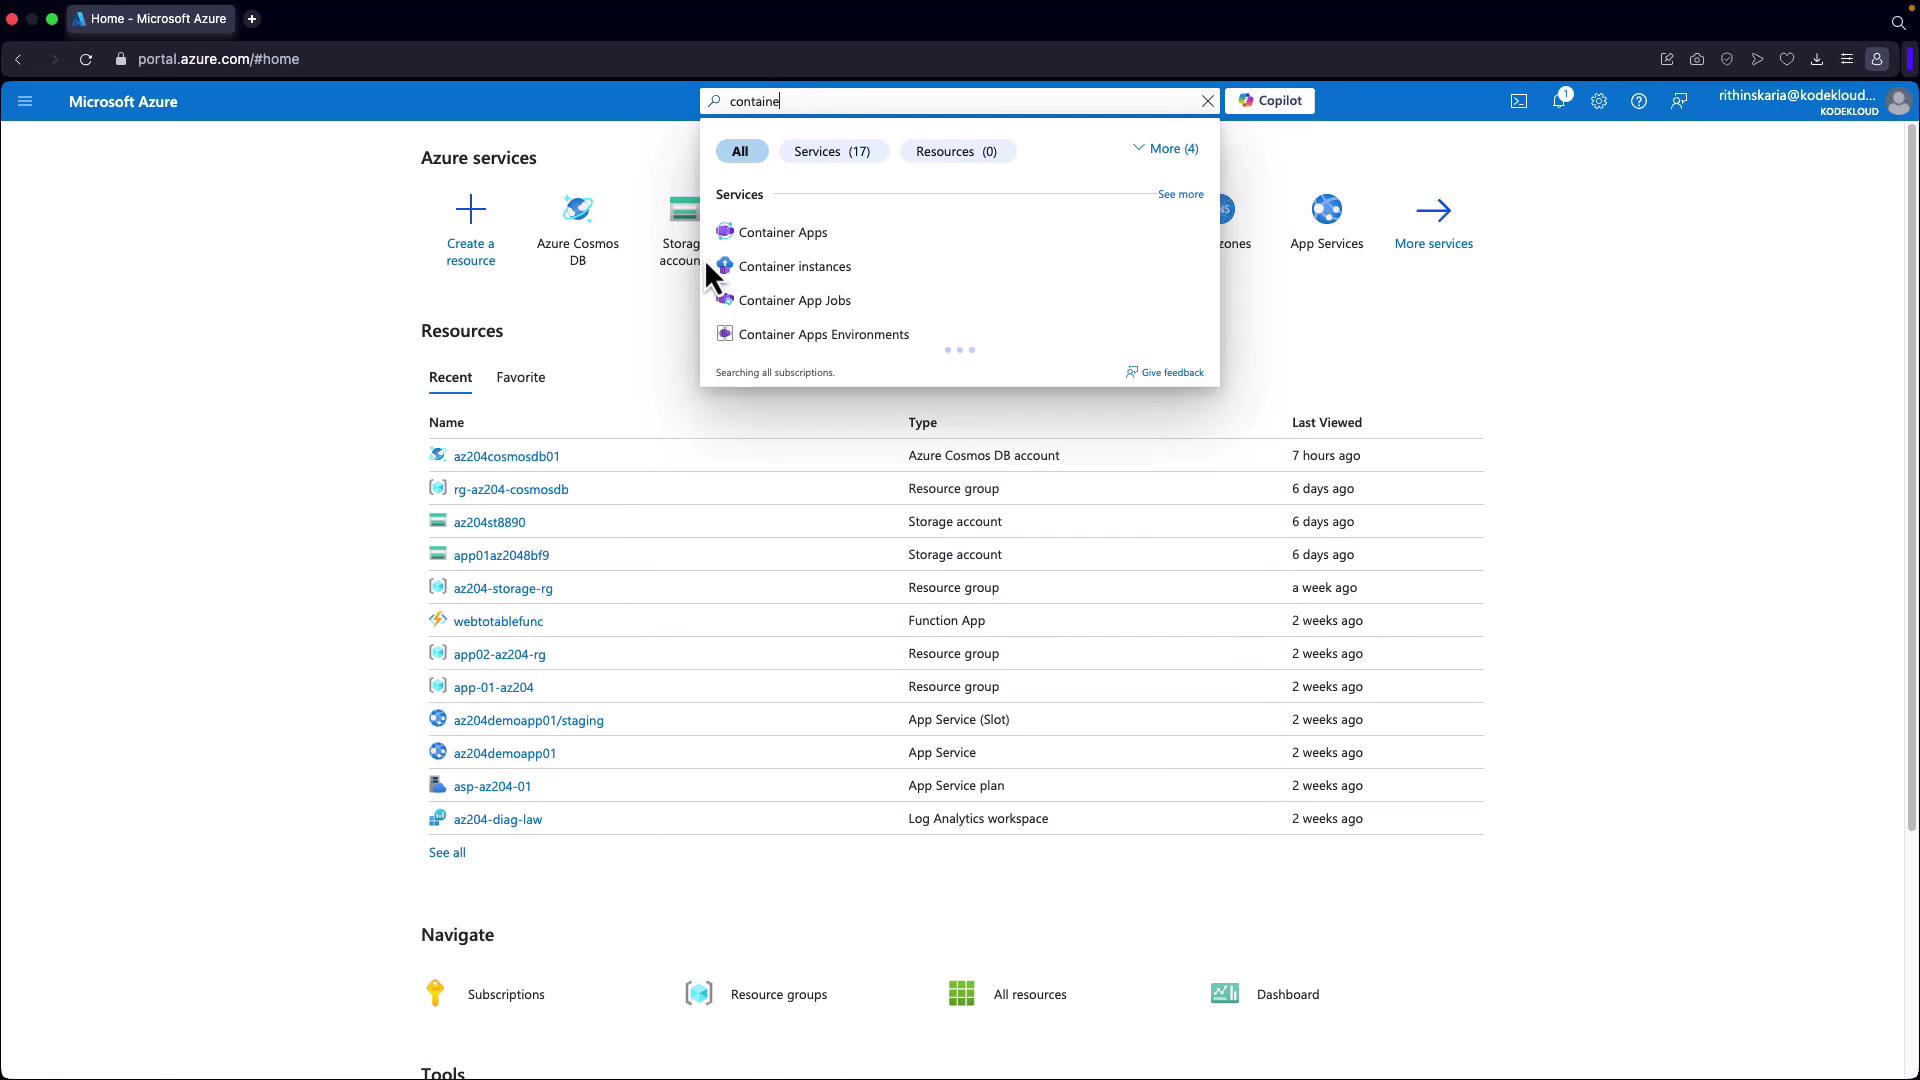Image resolution: width=1920 pixels, height=1080 pixels.
Task: Clear the search box with X
Action: pyautogui.click(x=1207, y=101)
